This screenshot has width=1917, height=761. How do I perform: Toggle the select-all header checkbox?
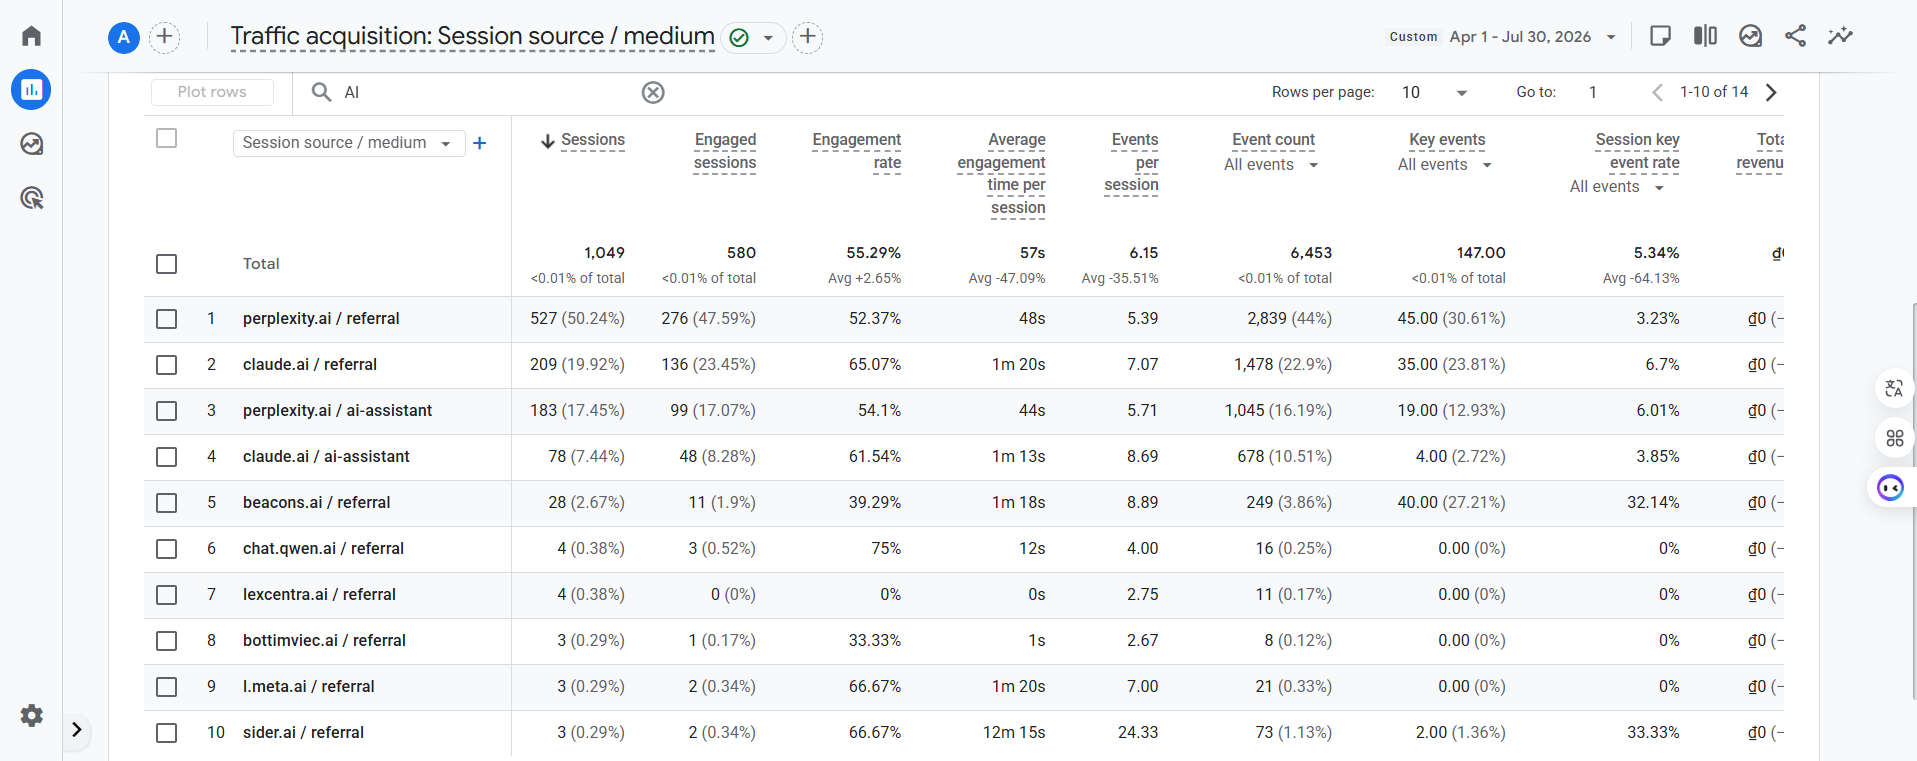[167, 138]
